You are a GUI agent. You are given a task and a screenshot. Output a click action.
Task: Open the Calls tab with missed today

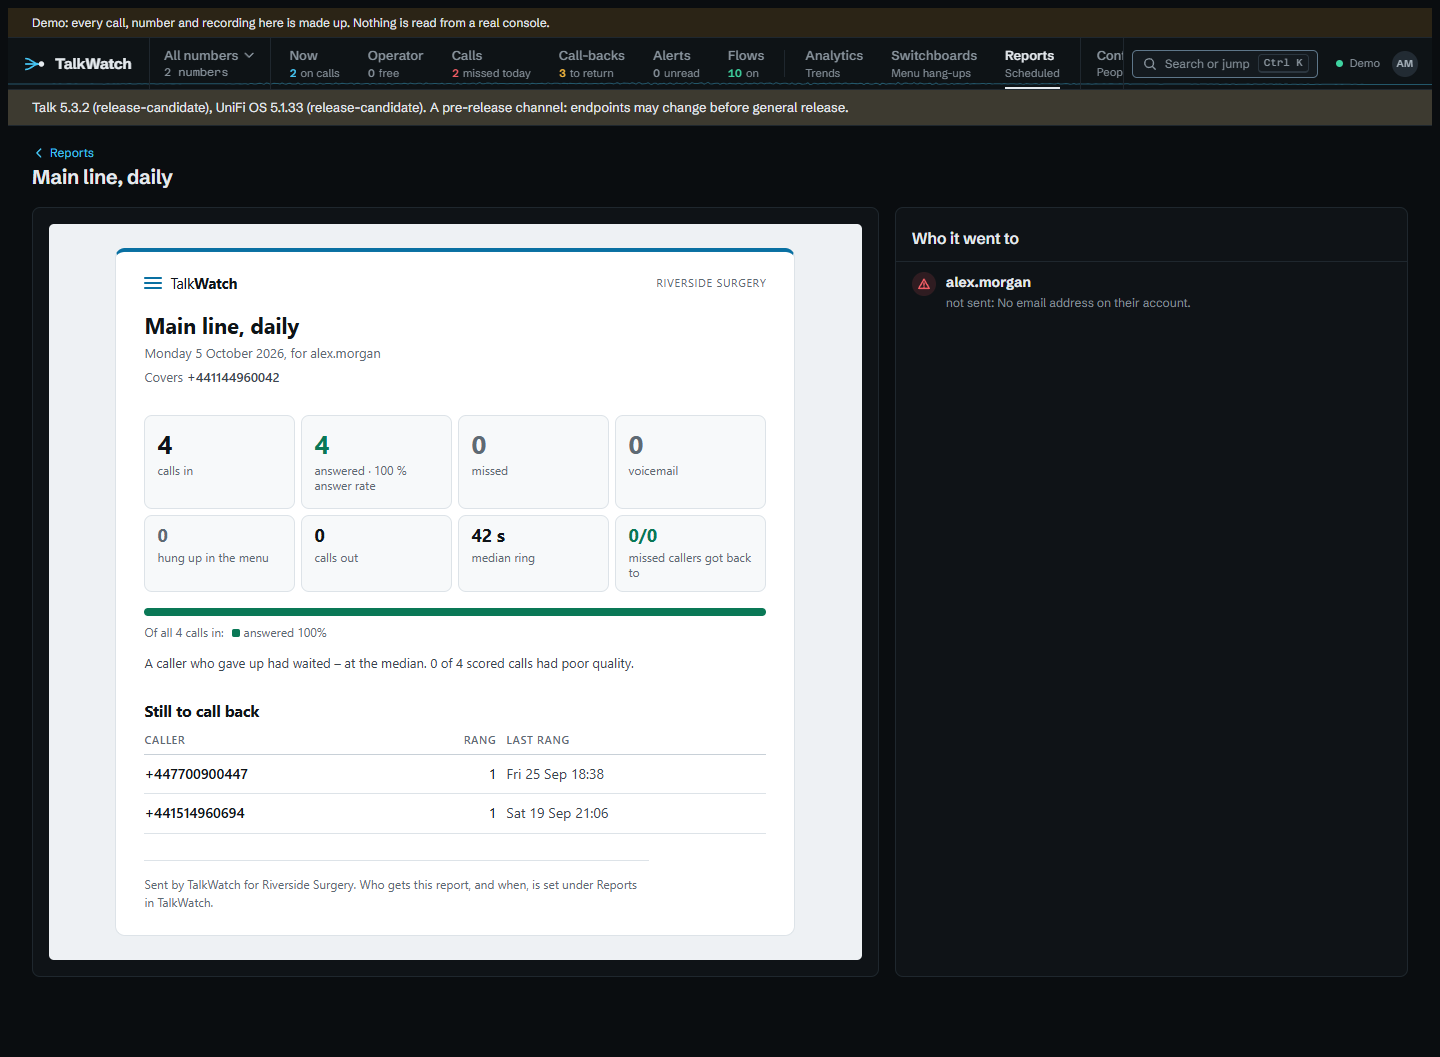[x=491, y=63]
